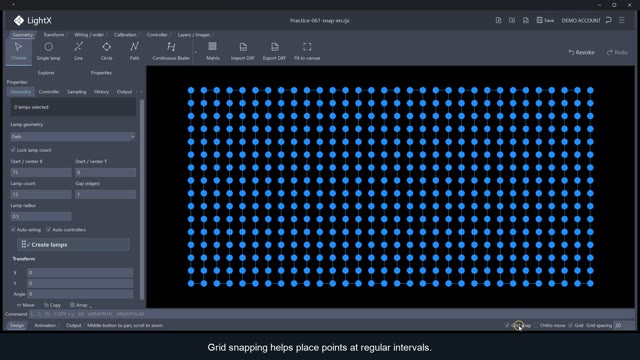Image resolution: width=640 pixels, height=360 pixels.
Task: Click the logout arrow beside DEMO ACCOUNT
Action: tap(609, 20)
